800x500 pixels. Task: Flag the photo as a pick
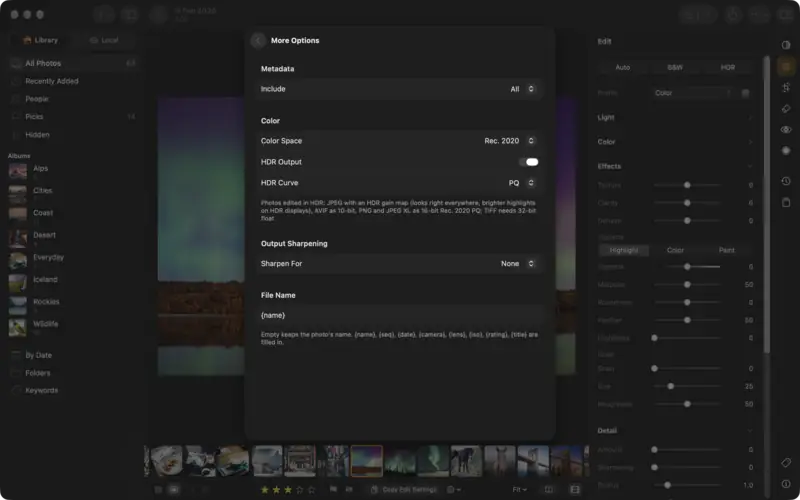333,490
